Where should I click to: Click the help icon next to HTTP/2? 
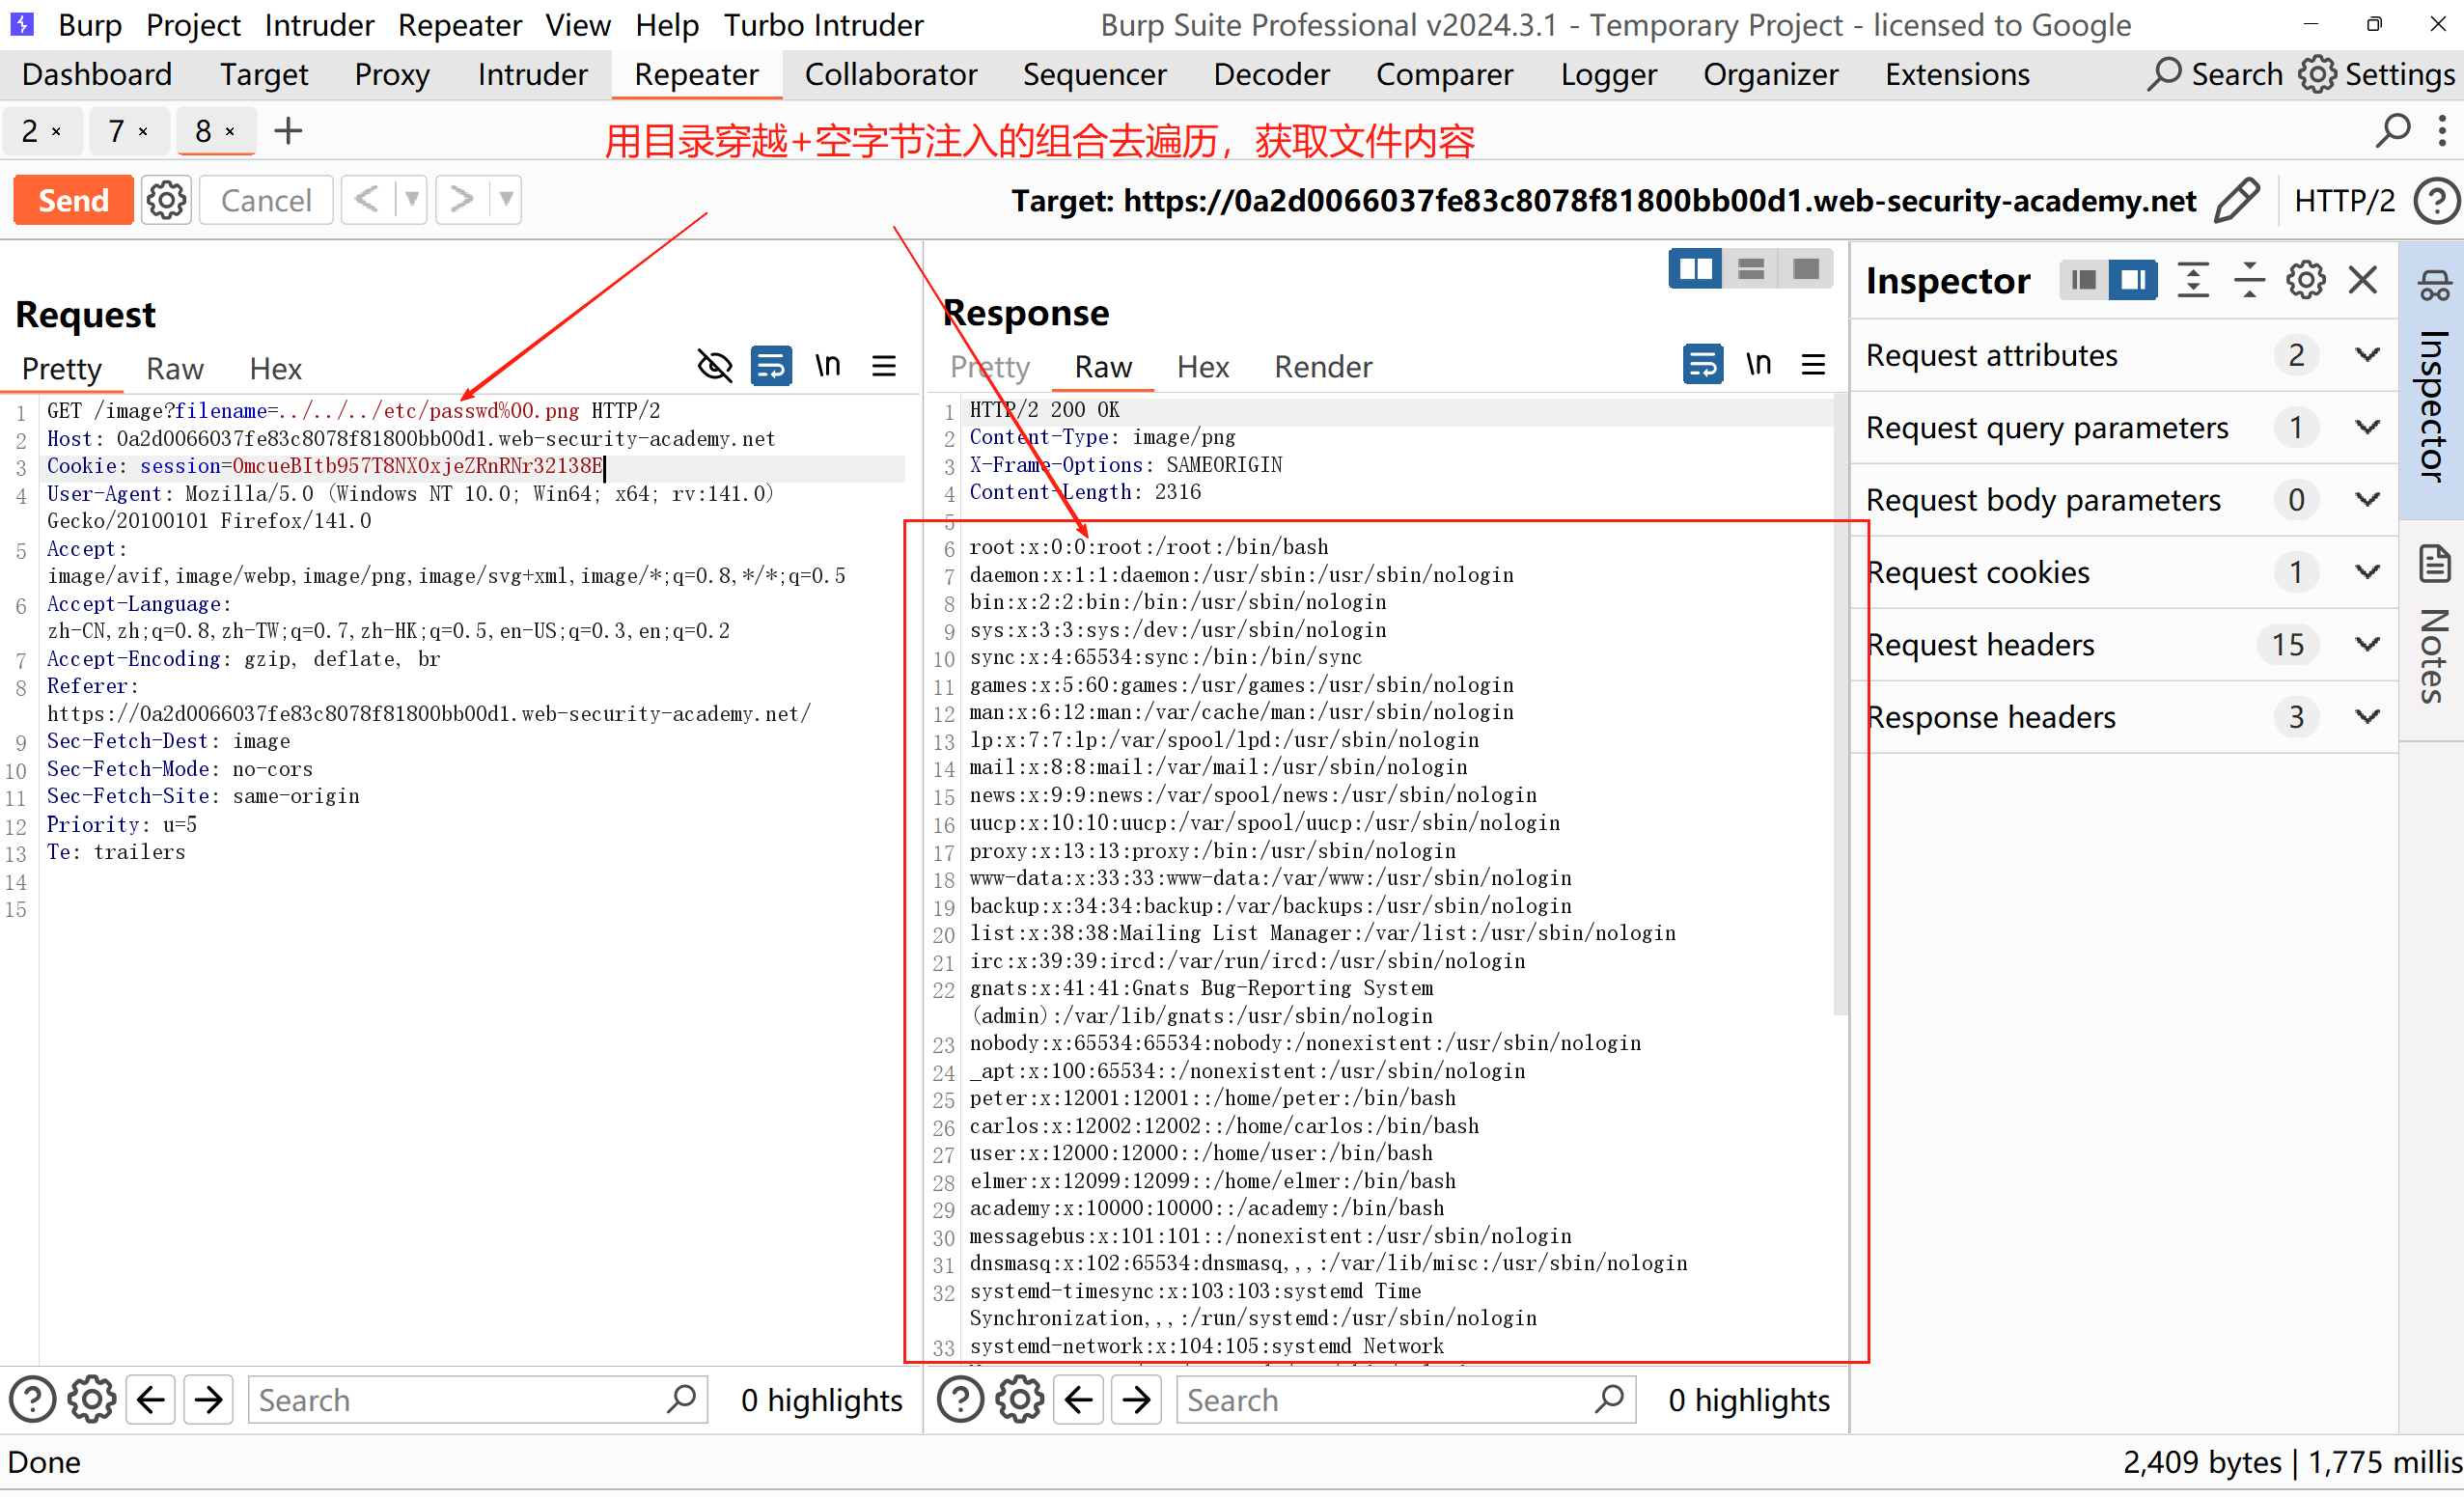tap(2436, 201)
